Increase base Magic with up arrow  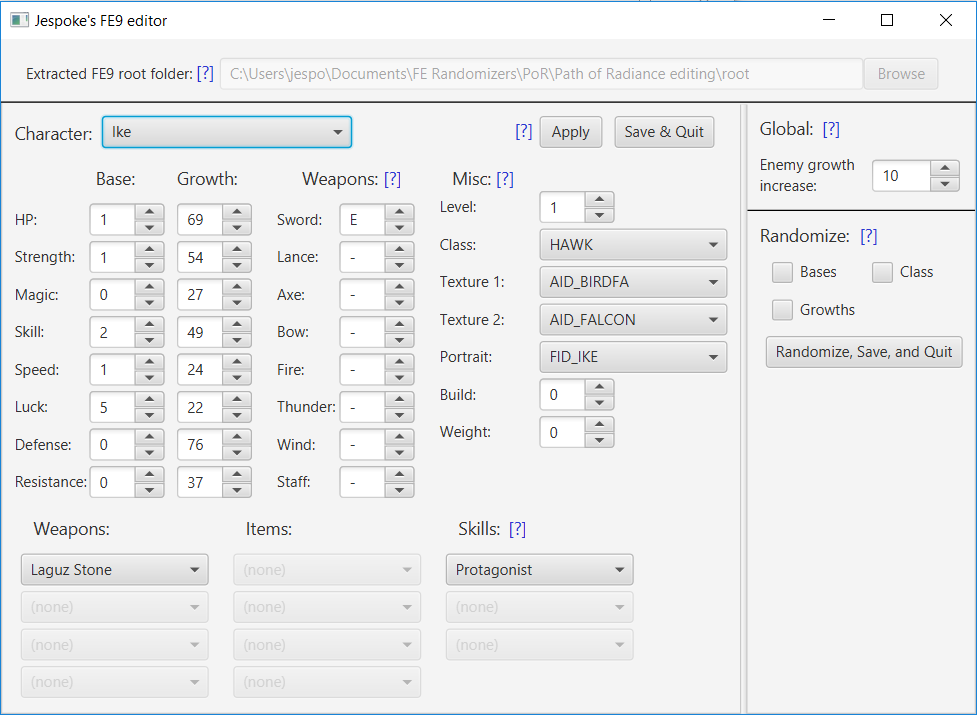tap(150, 286)
